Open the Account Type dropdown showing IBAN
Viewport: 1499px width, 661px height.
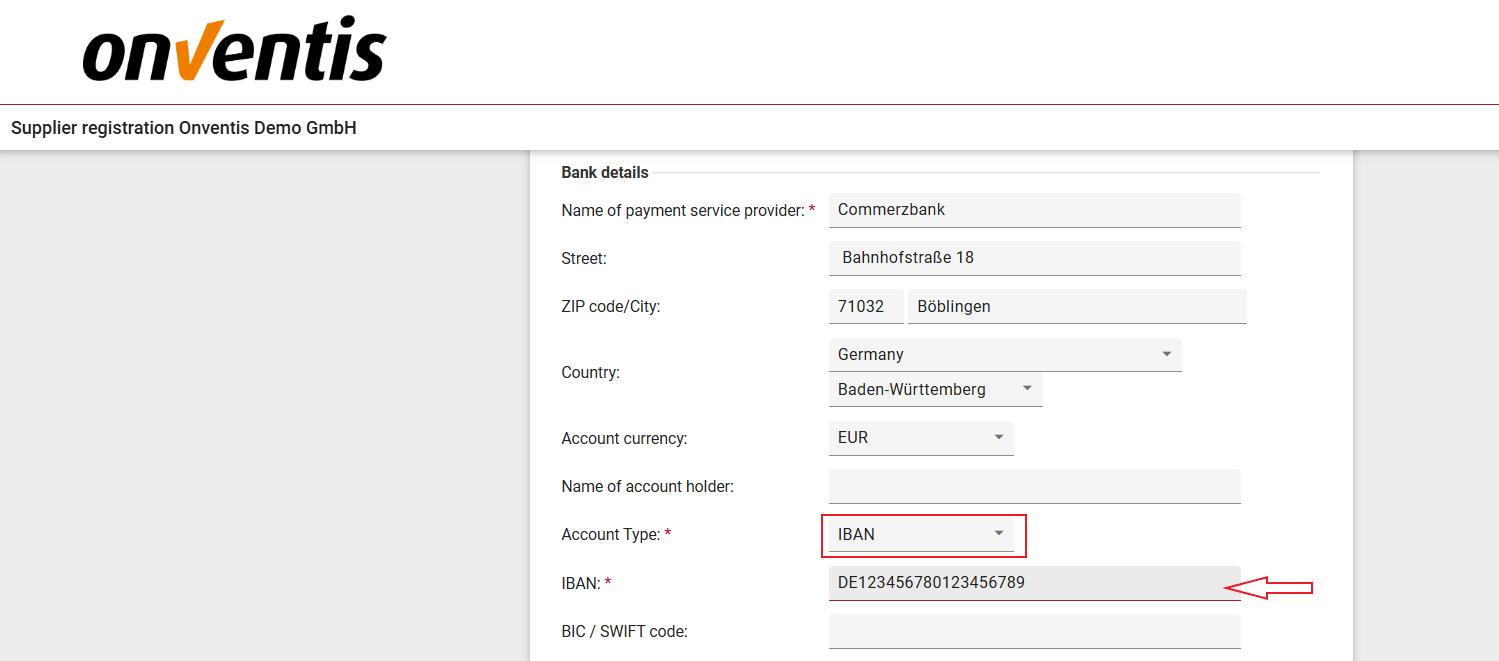(x=920, y=534)
